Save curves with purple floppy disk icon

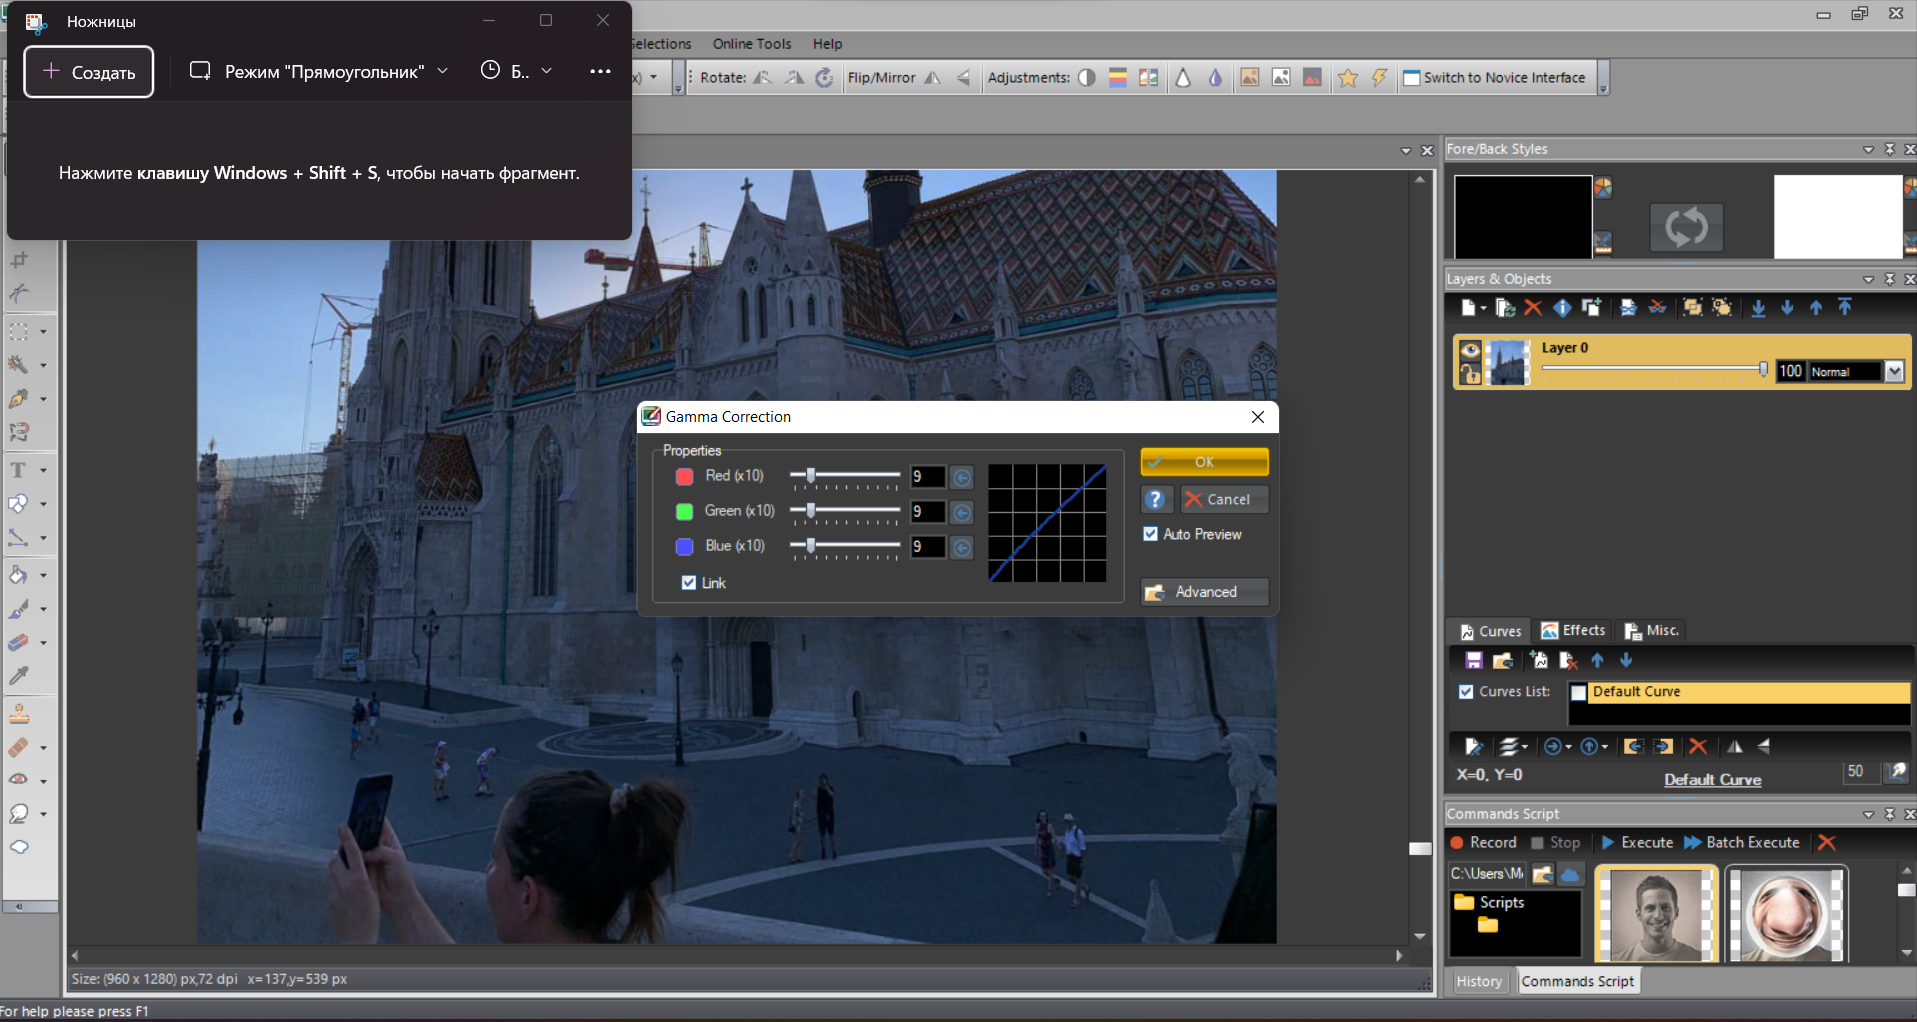(x=1474, y=660)
